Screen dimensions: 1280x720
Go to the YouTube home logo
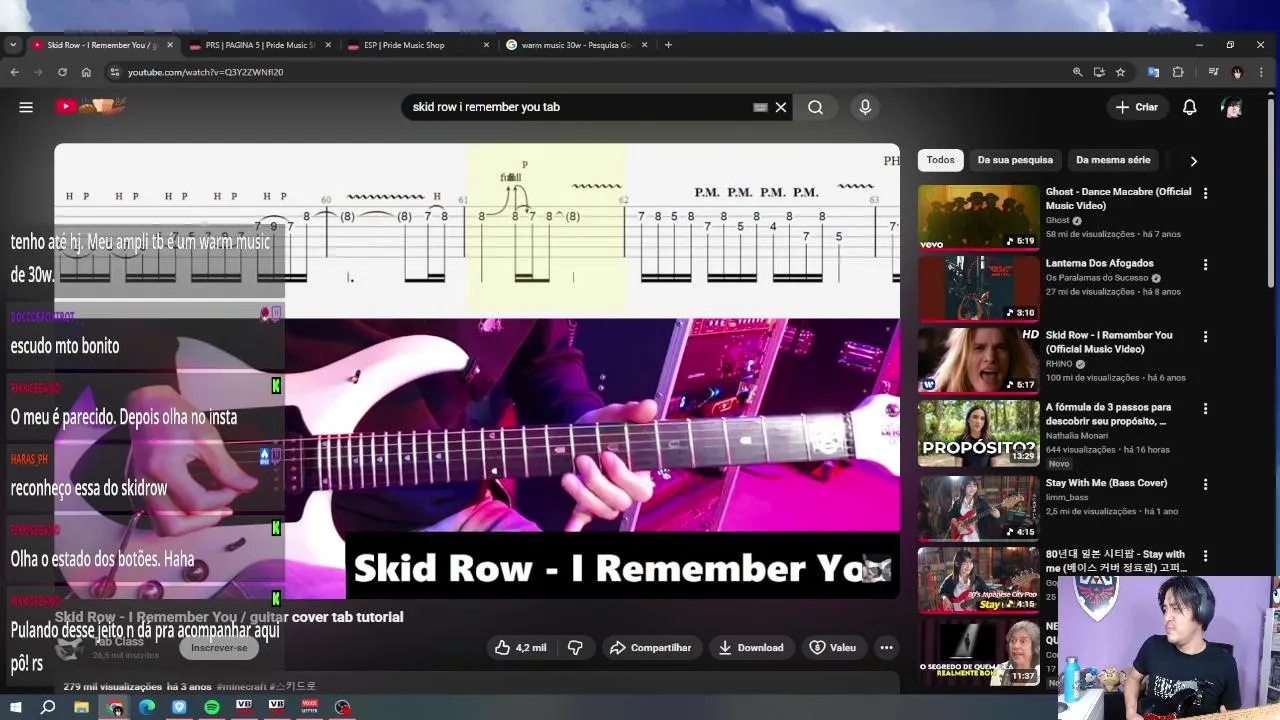tap(91, 106)
